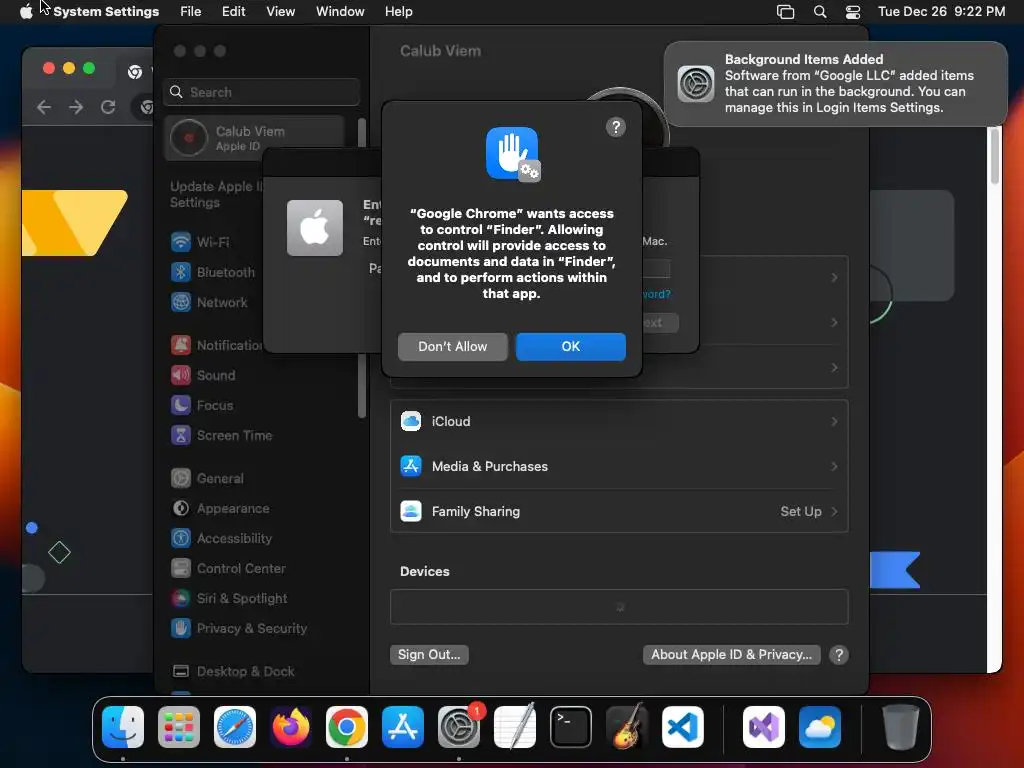The image size is (1024, 768).
Task: Click Chrome window forward arrow
Action: [76, 107]
